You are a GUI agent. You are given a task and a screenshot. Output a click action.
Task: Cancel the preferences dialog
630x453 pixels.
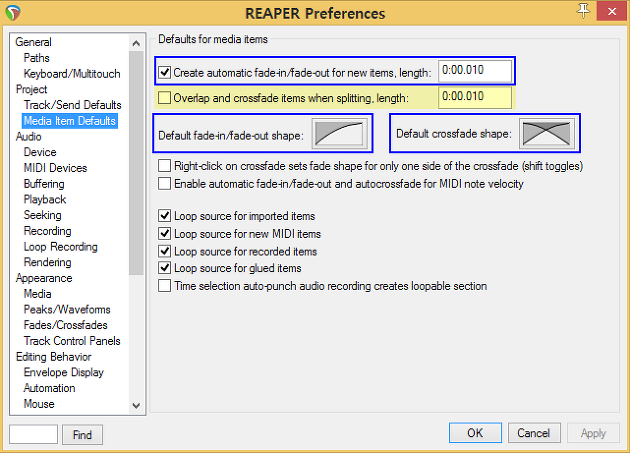pyautogui.click(x=534, y=433)
